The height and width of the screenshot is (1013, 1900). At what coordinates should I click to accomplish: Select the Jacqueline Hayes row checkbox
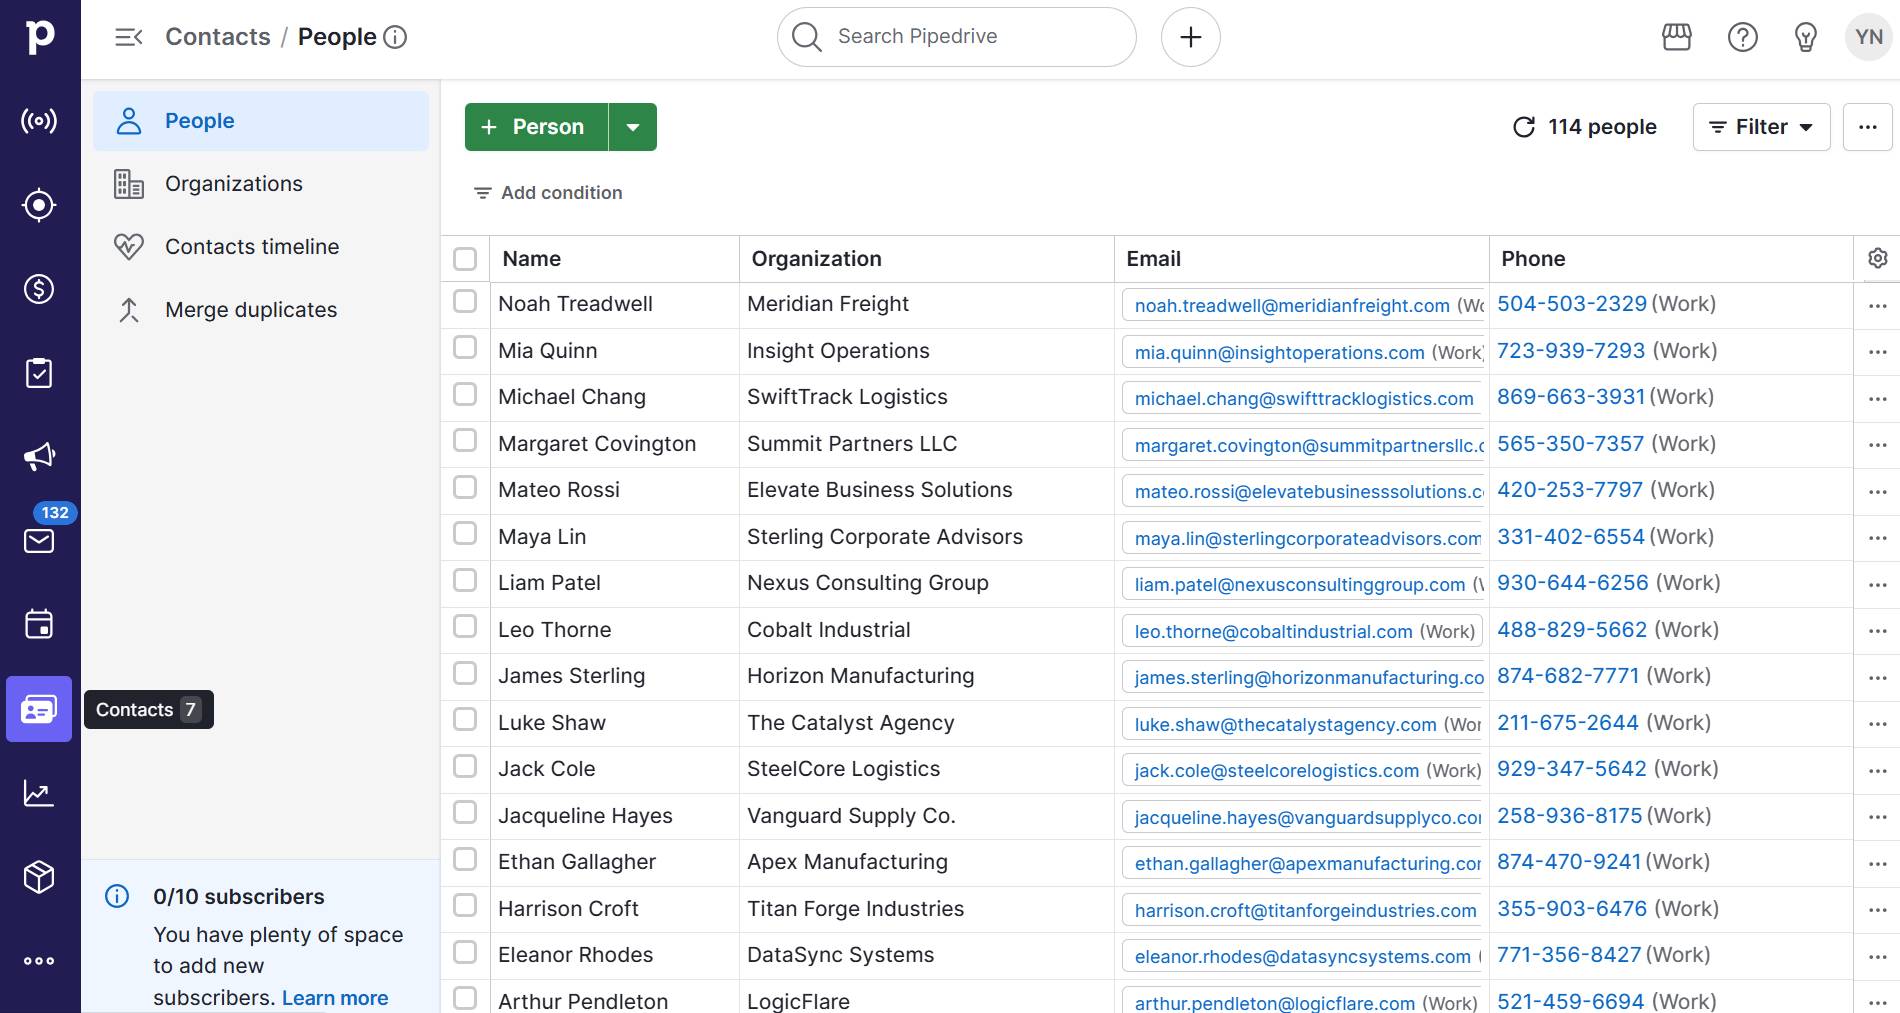pyautogui.click(x=465, y=812)
